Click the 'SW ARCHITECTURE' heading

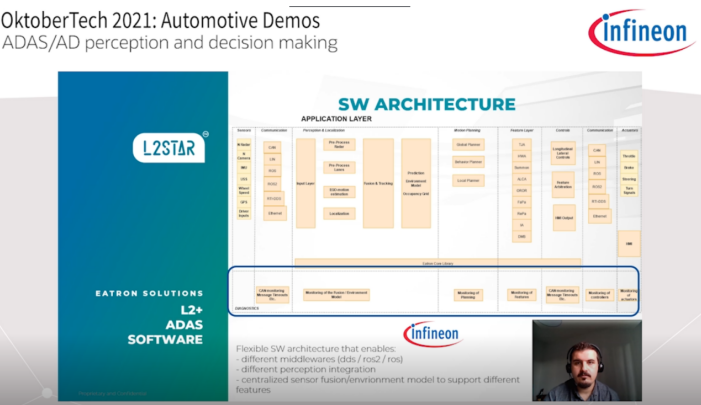(x=427, y=104)
